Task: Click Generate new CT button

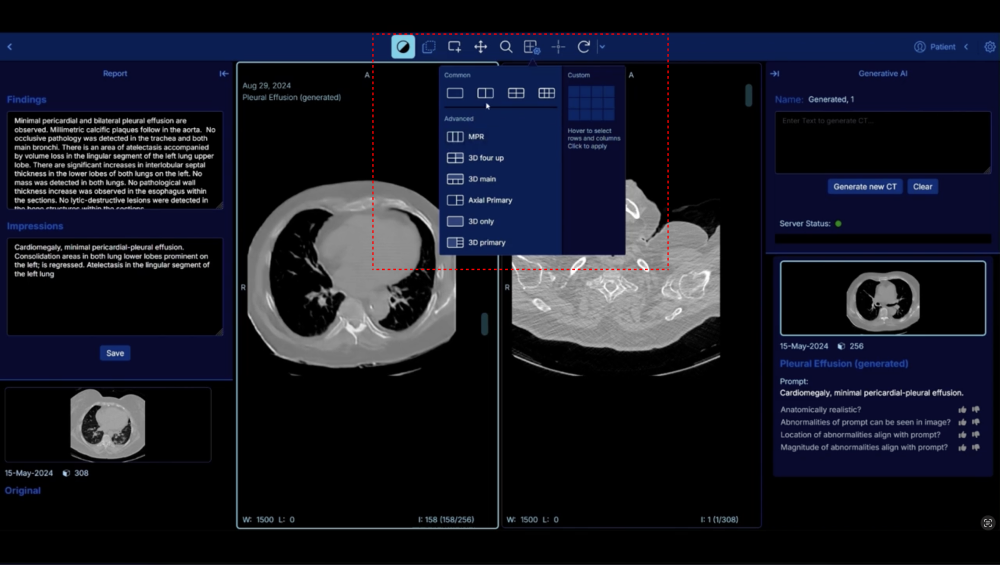Action: [865, 187]
